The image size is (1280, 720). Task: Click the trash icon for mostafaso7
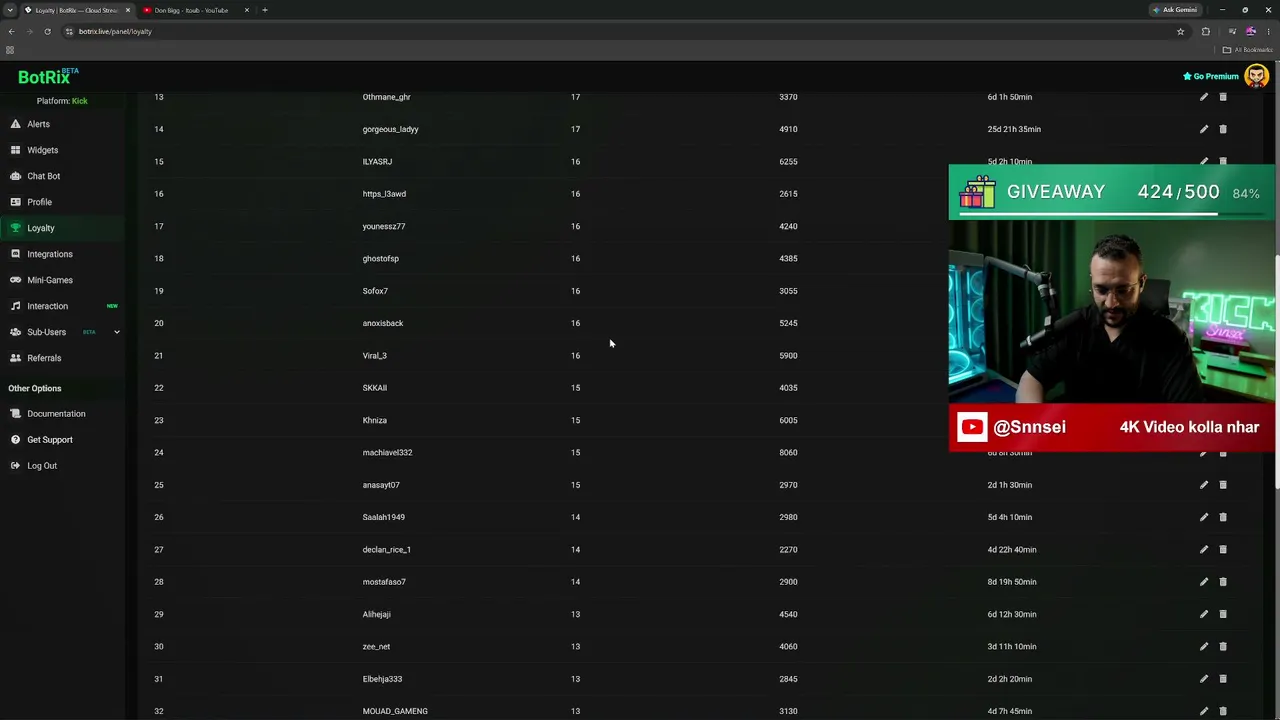click(1223, 582)
